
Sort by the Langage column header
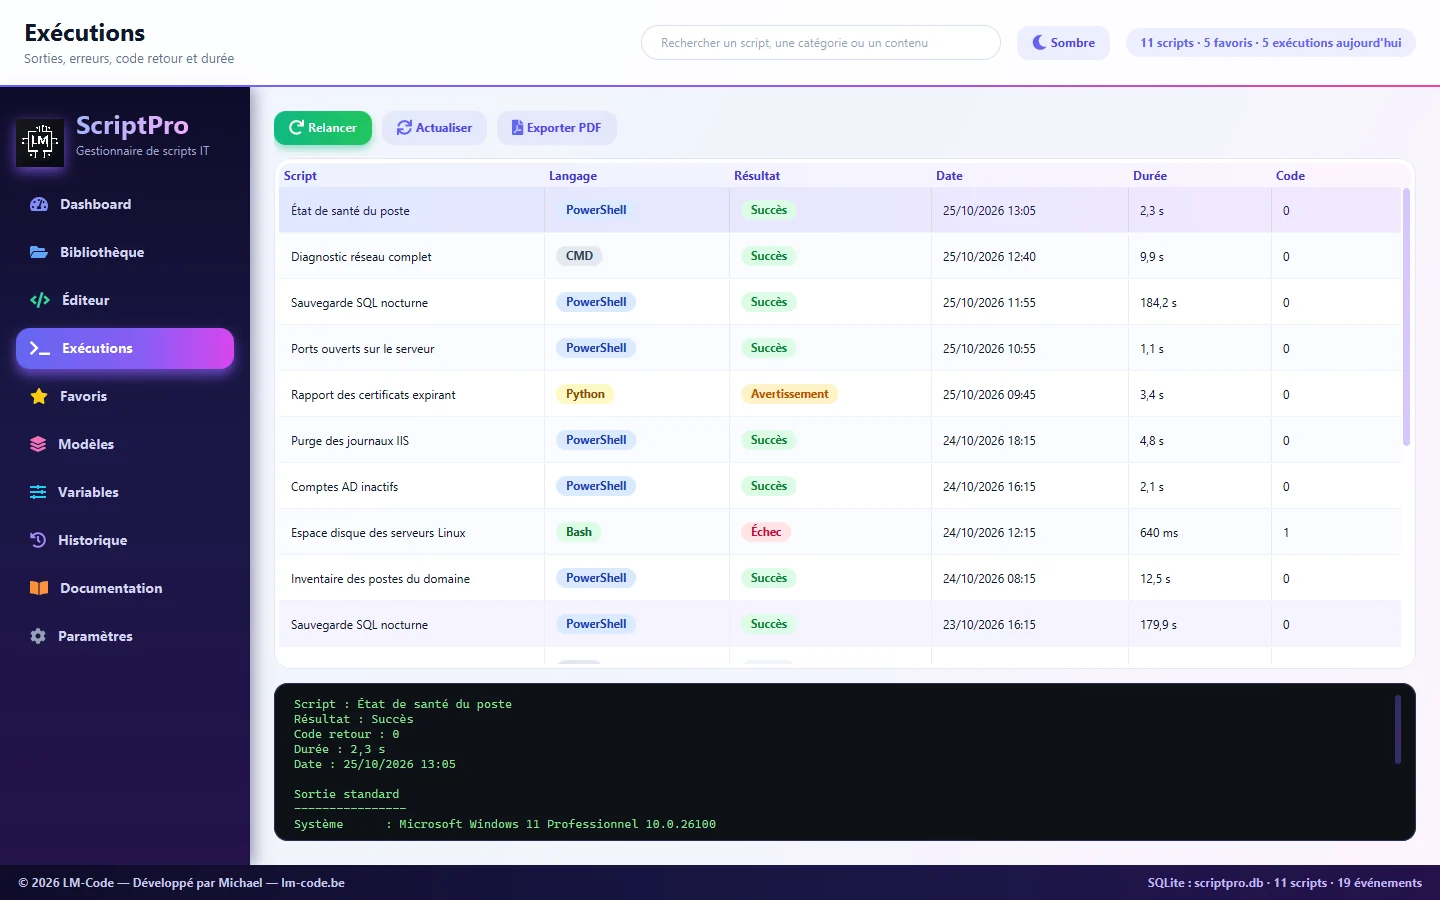[x=573, y=176]
